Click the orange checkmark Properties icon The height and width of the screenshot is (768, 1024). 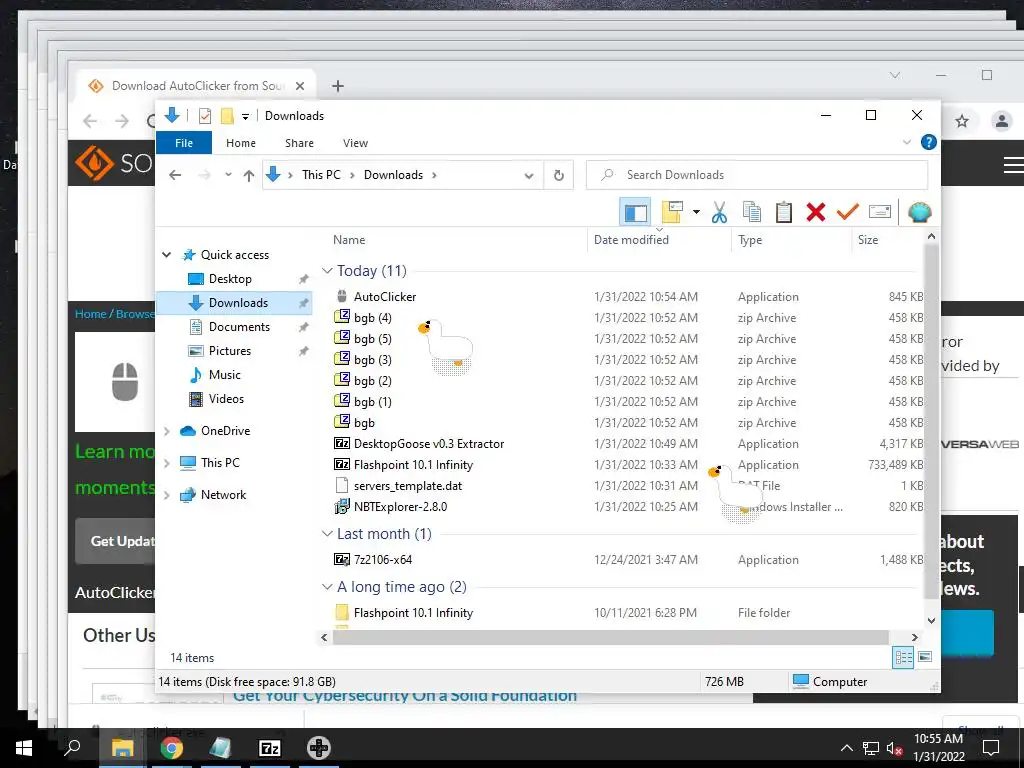click(x=847, y=212)
